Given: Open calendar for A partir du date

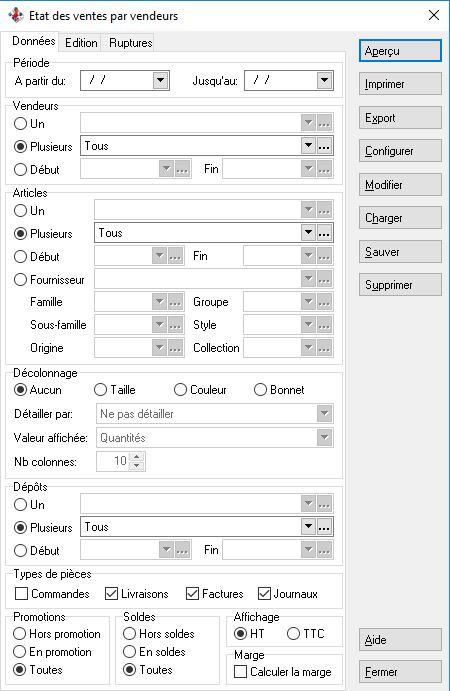Looking at the screenshot, I should point(160,81).
